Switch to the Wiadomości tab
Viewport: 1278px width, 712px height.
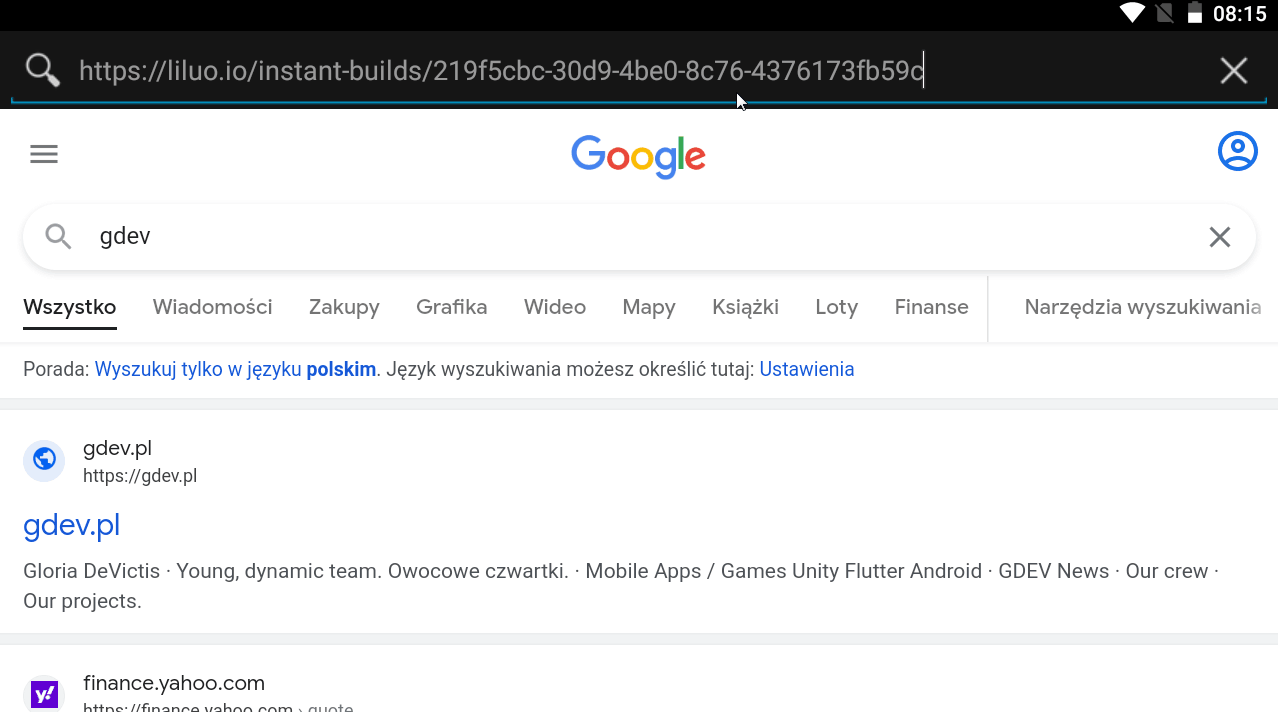click(212, 307)
